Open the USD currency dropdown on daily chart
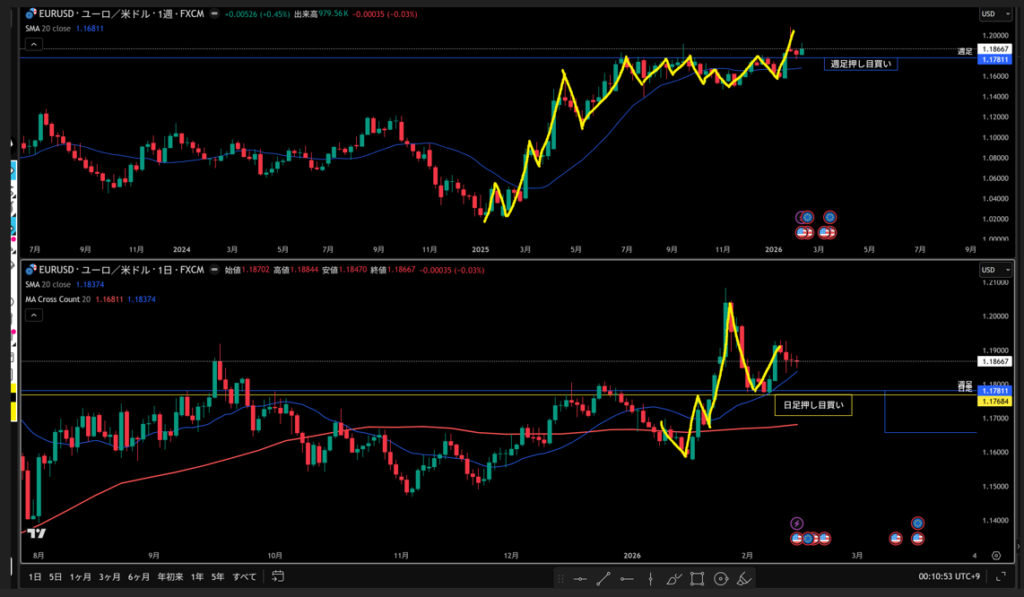This screenshot has height=597, width=1024. (989, 270)
